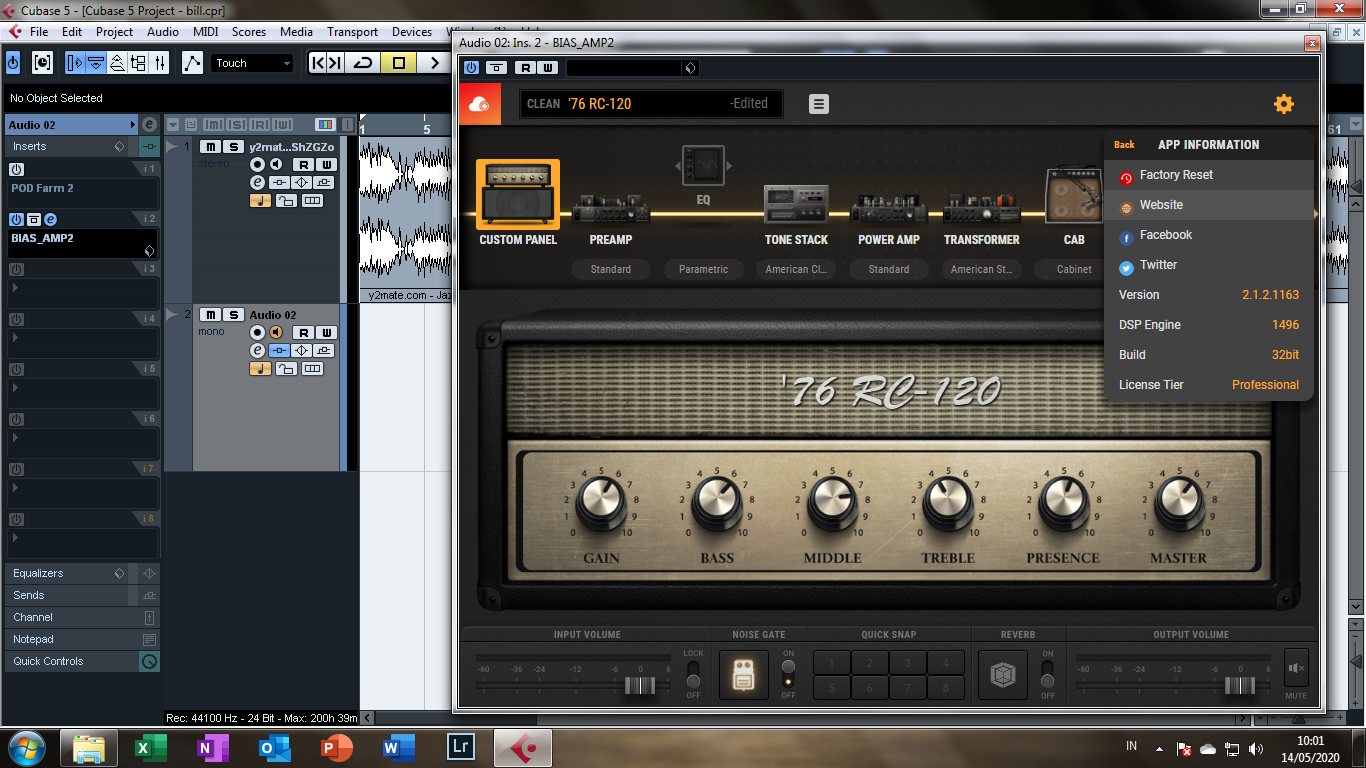Open the Preamp Standard type selector
This screenshot has width=1366, height=768.
pos(611,269)
